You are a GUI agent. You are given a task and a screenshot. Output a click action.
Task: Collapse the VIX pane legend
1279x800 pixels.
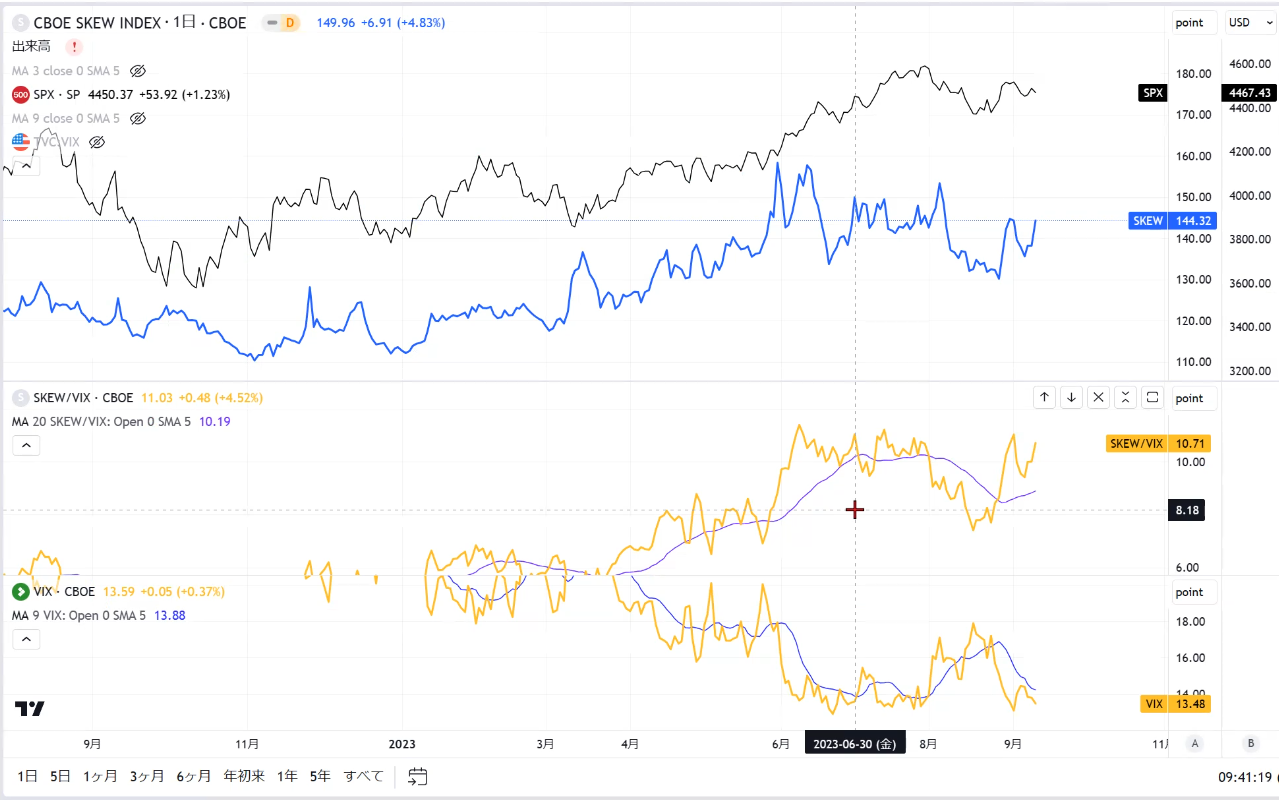[x=26, y=639]
